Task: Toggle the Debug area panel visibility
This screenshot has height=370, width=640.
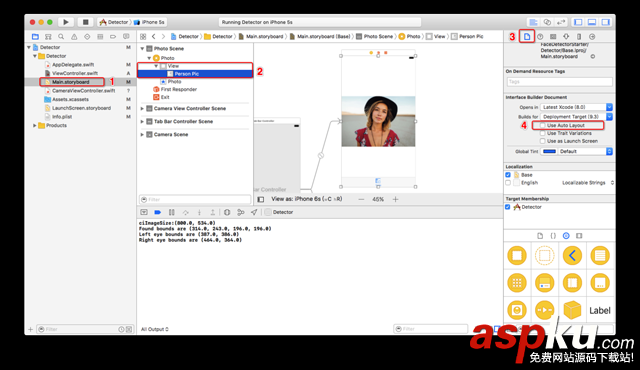Action: (592, 22)
